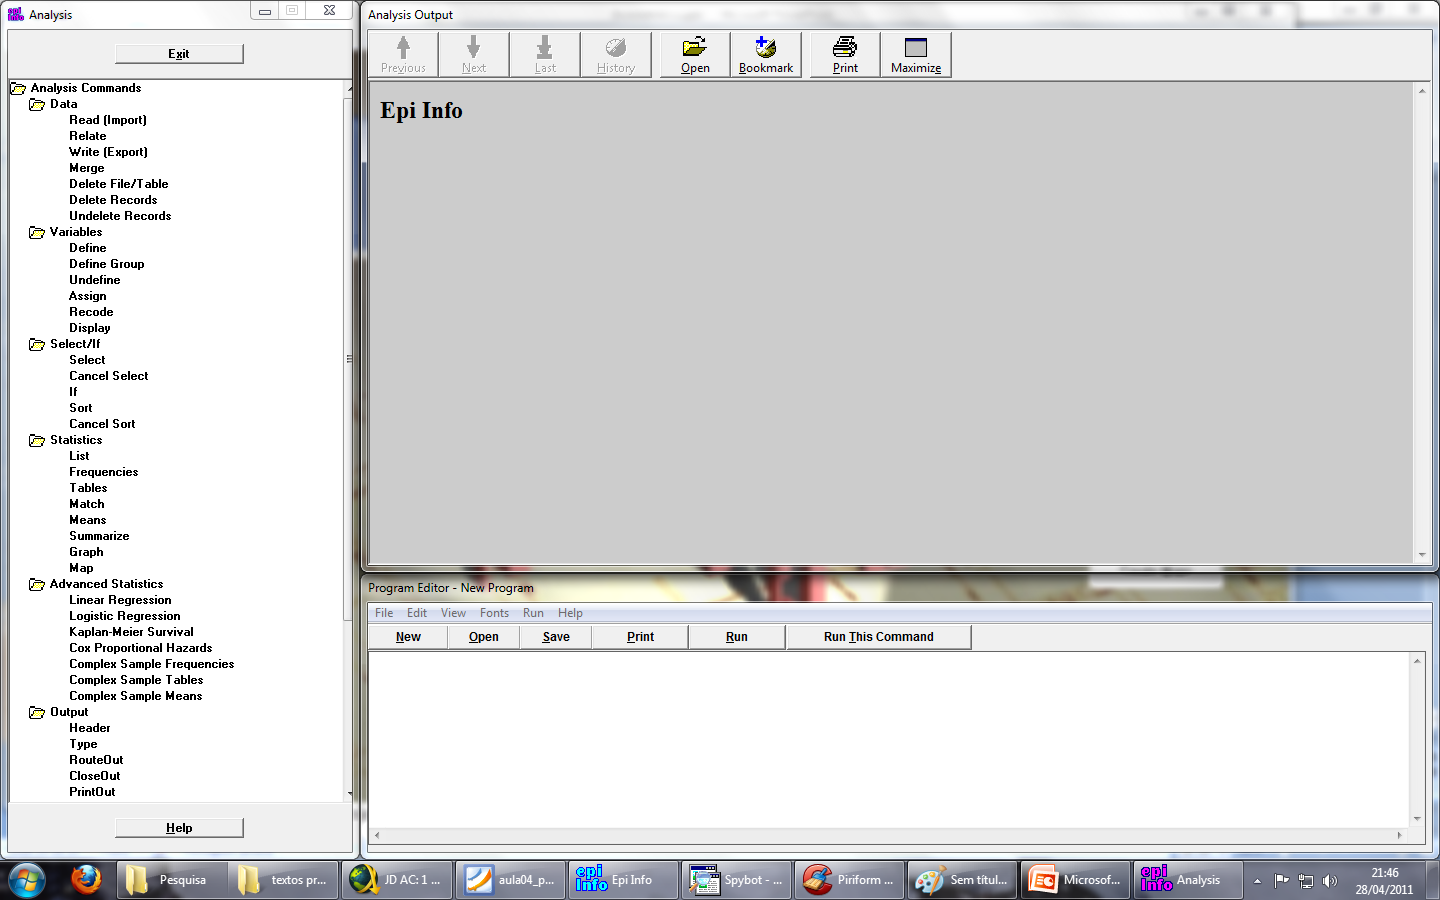Choose the Tables command under Statistics
Viewport: 1440px width, 900px height.
[x=88, y=488]
